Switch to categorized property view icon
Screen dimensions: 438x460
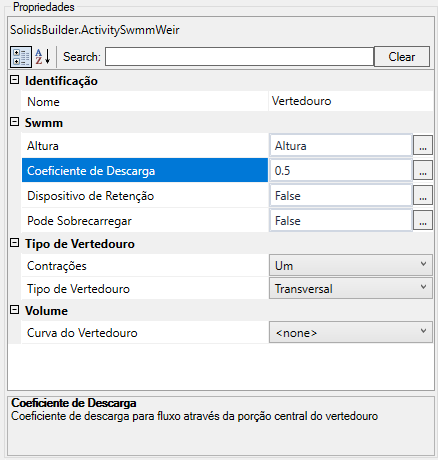21,57
